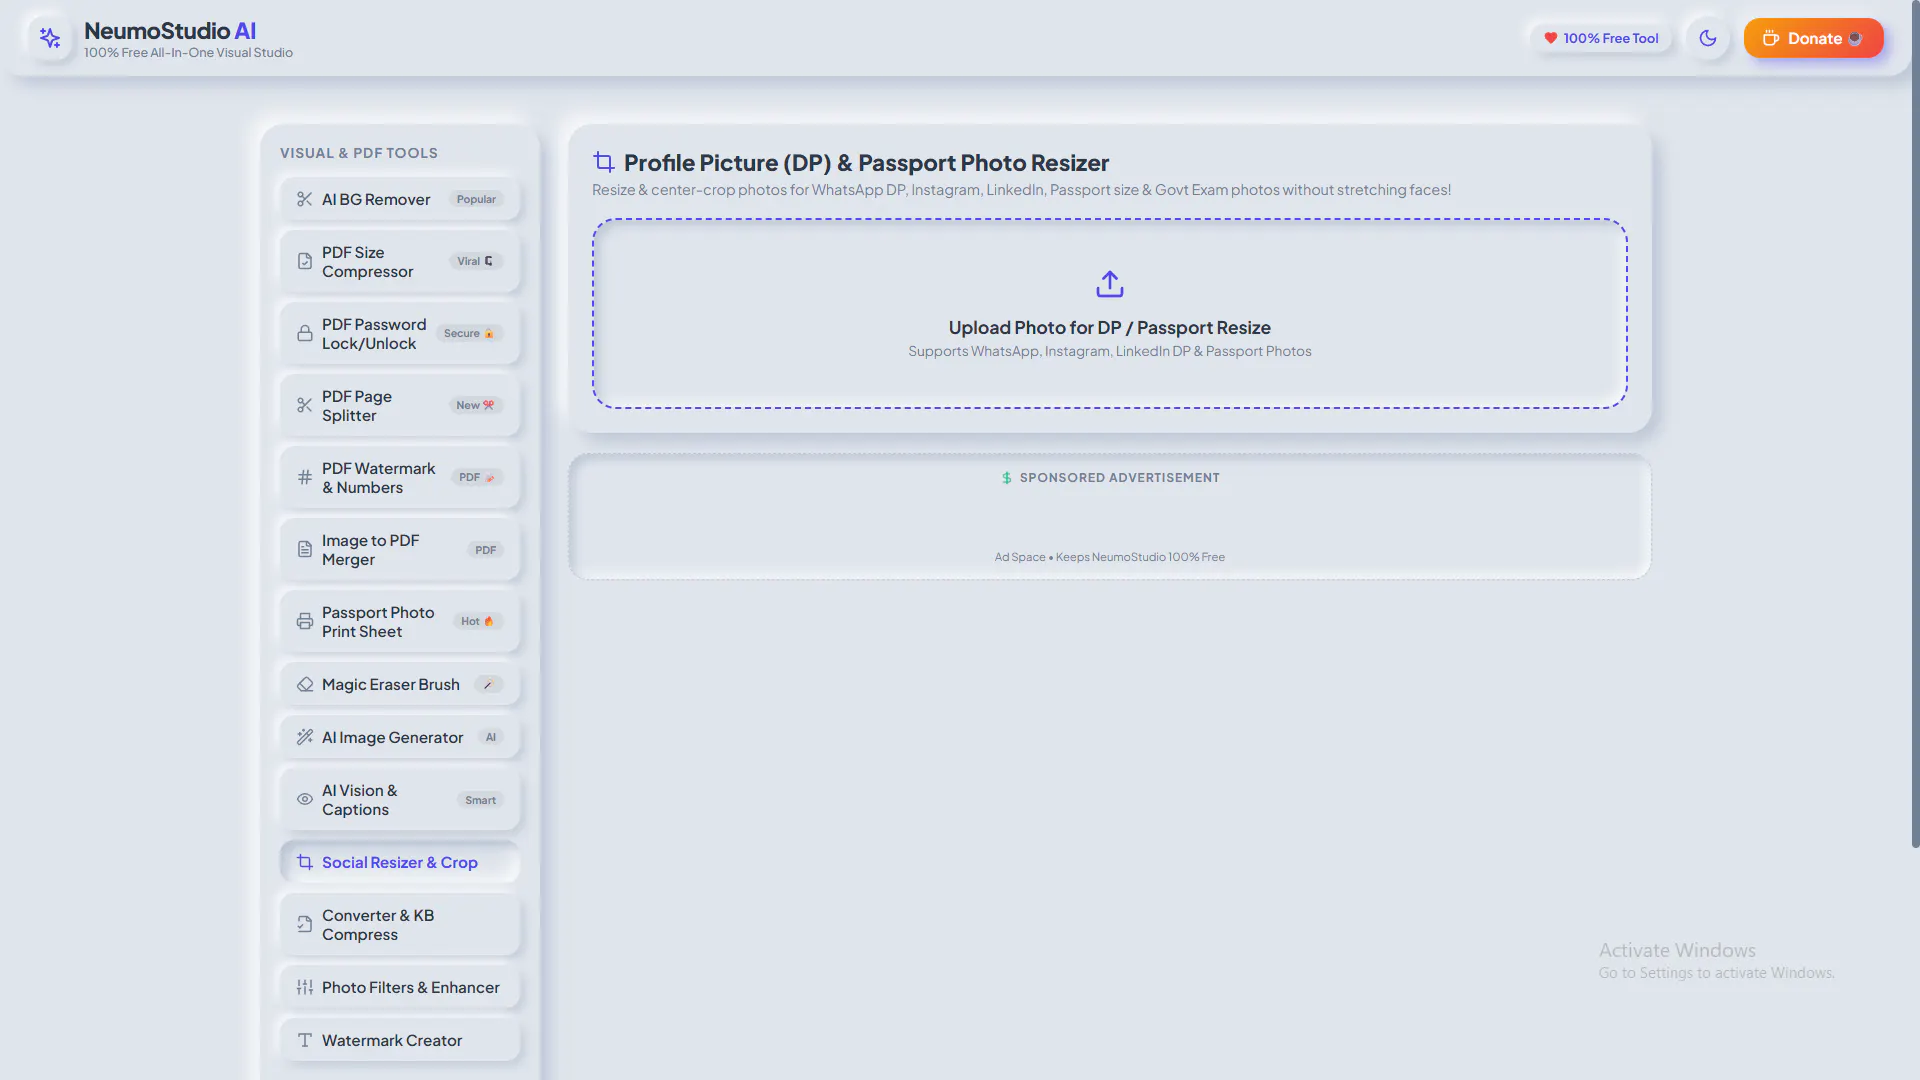This screenshot has height=1080, width=1920.
Task: Click the Photo Filters & Enhancer sliders icon
Action: coord(305,987)
